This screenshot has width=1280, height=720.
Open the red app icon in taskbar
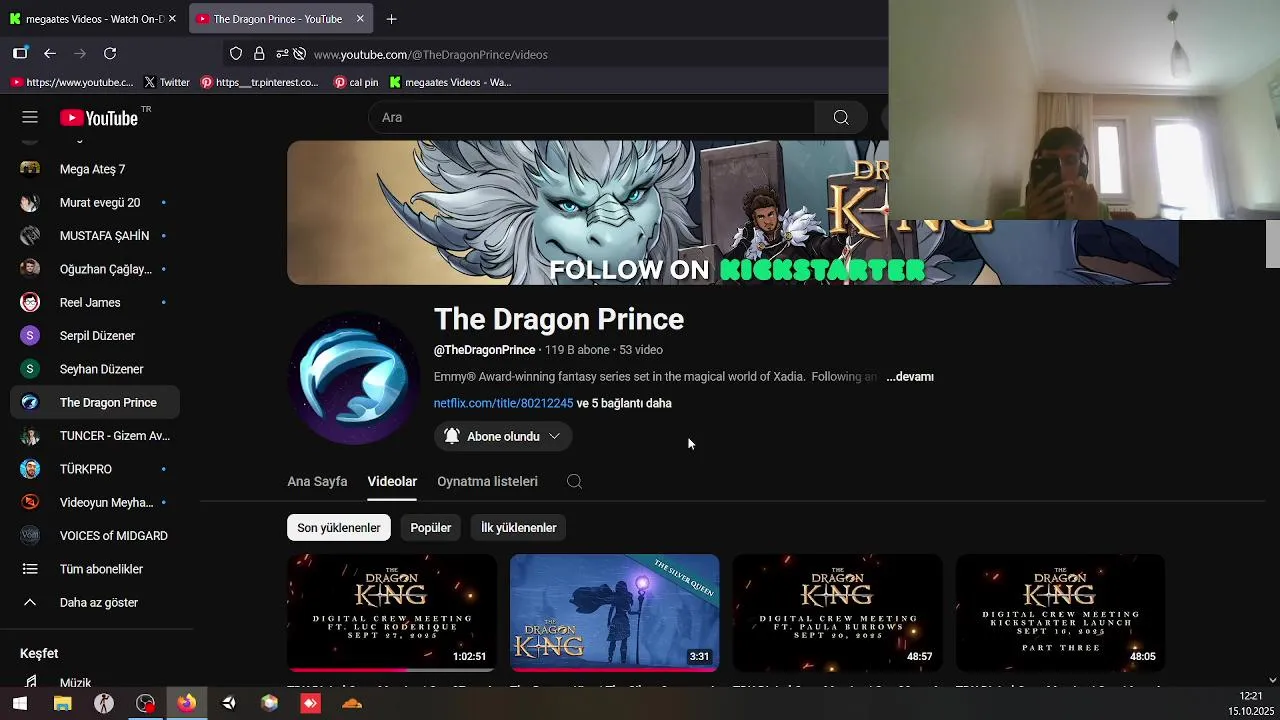[310, 703]
